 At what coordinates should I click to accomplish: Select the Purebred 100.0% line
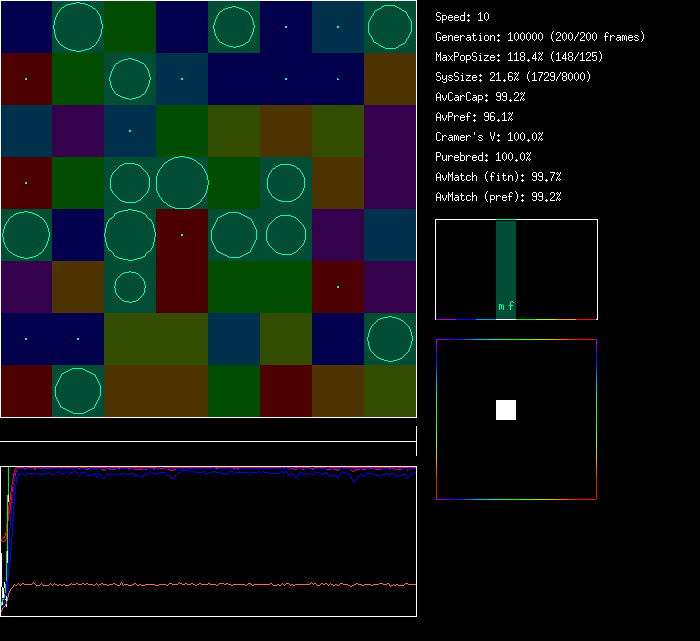point(483,157)
